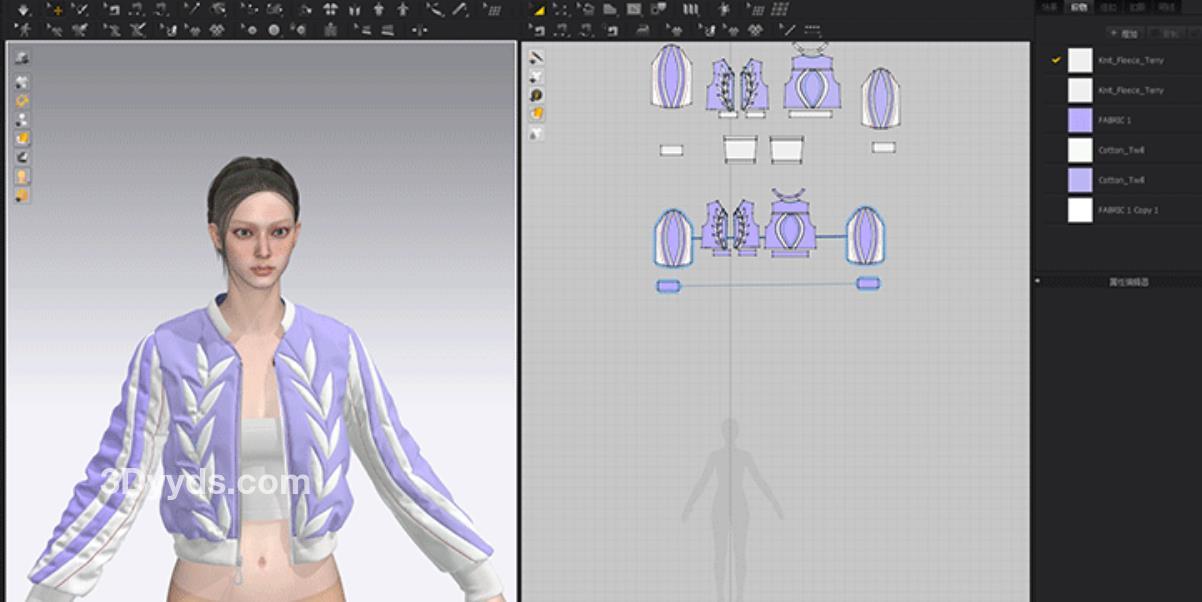Select the yellow Transform Pattern arrow tool
The width and height of the screenshot is (1202, 602).
(x=538, y=9)
